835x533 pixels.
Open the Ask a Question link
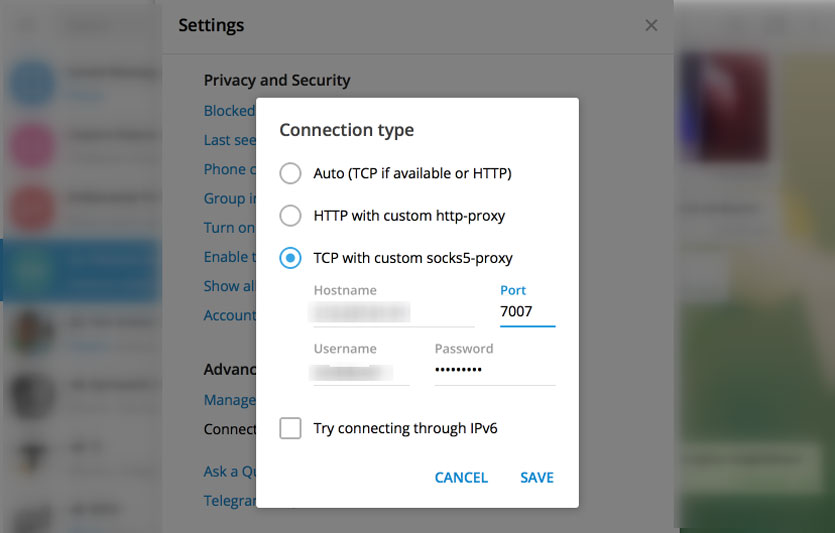point(230,472)
